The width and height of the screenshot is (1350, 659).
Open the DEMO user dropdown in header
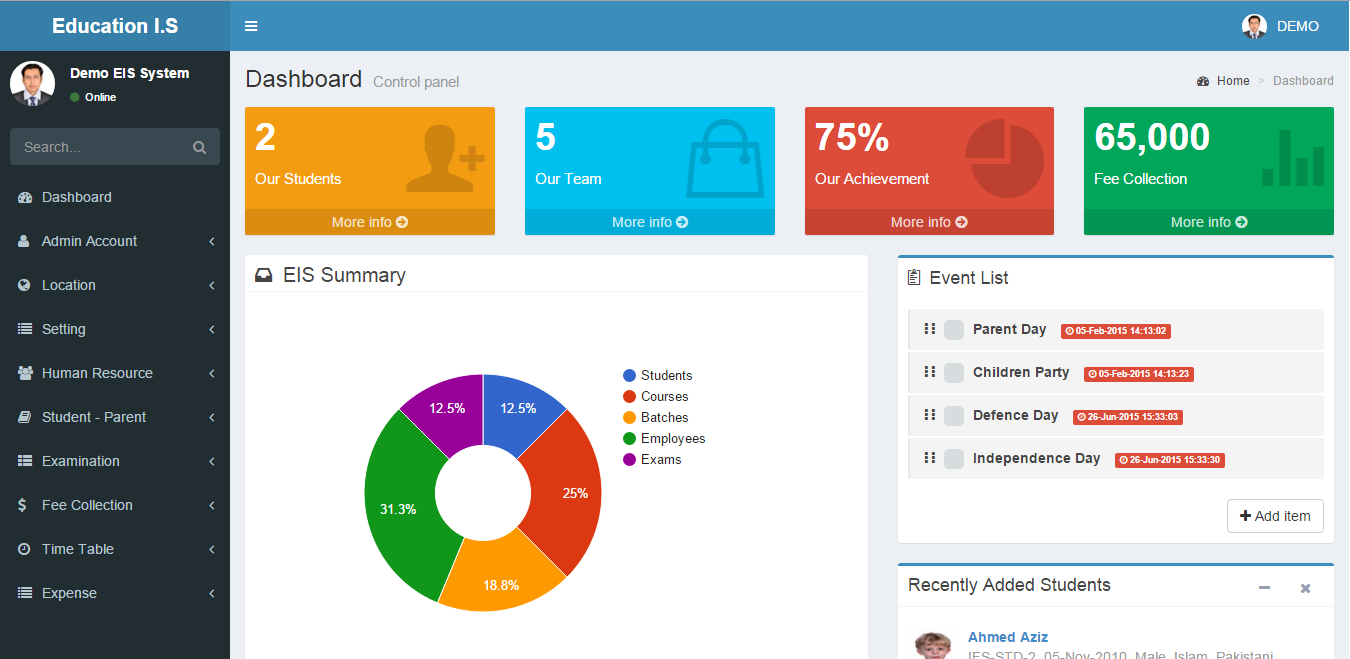(1281, 26)
